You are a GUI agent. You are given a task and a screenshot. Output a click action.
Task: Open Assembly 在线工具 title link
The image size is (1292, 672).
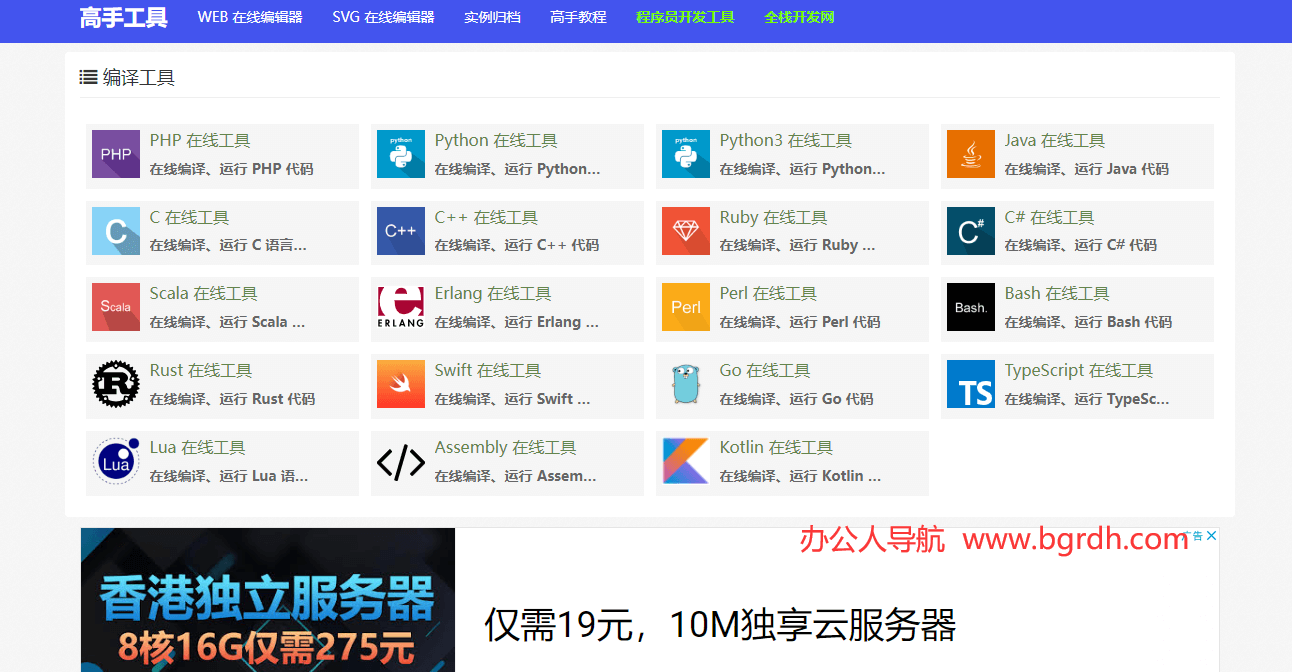tap(506, 448)
